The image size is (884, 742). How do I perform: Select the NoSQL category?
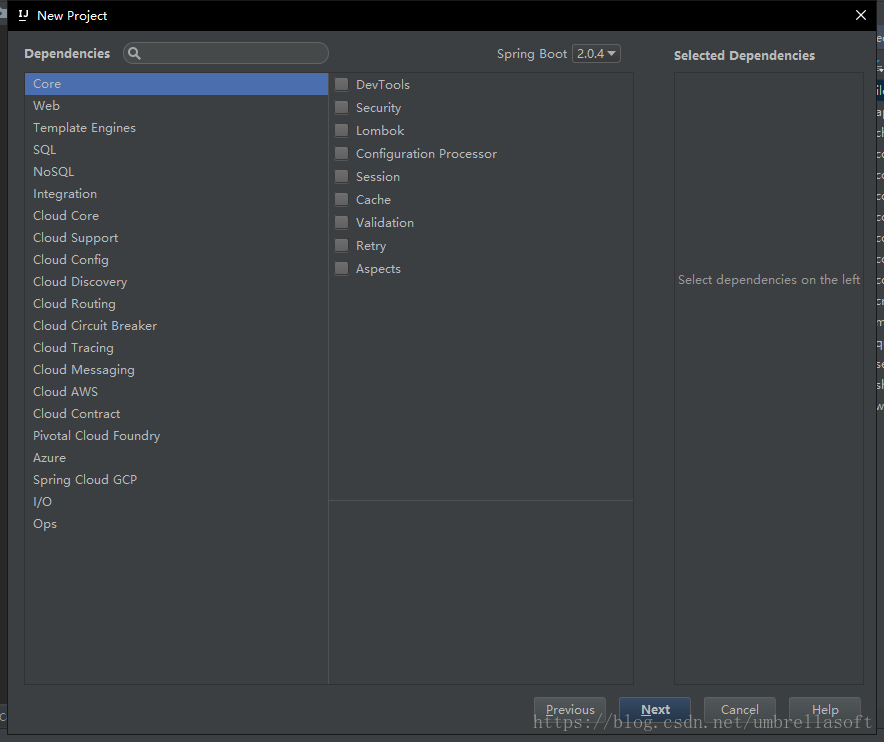tap(176, 172)
